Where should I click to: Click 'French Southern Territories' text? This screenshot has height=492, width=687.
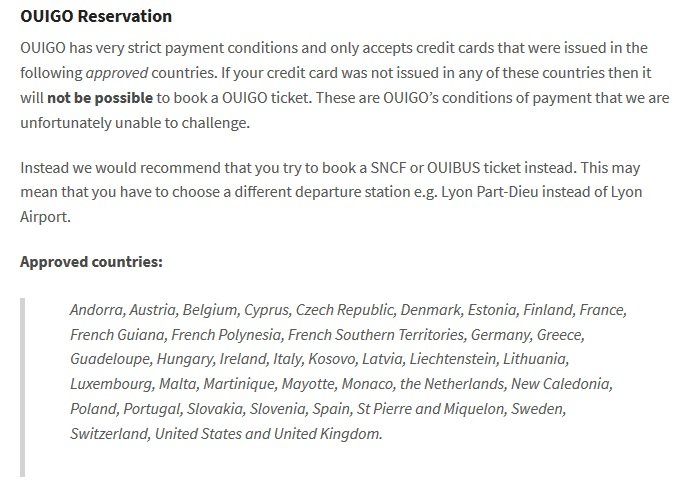375,335
